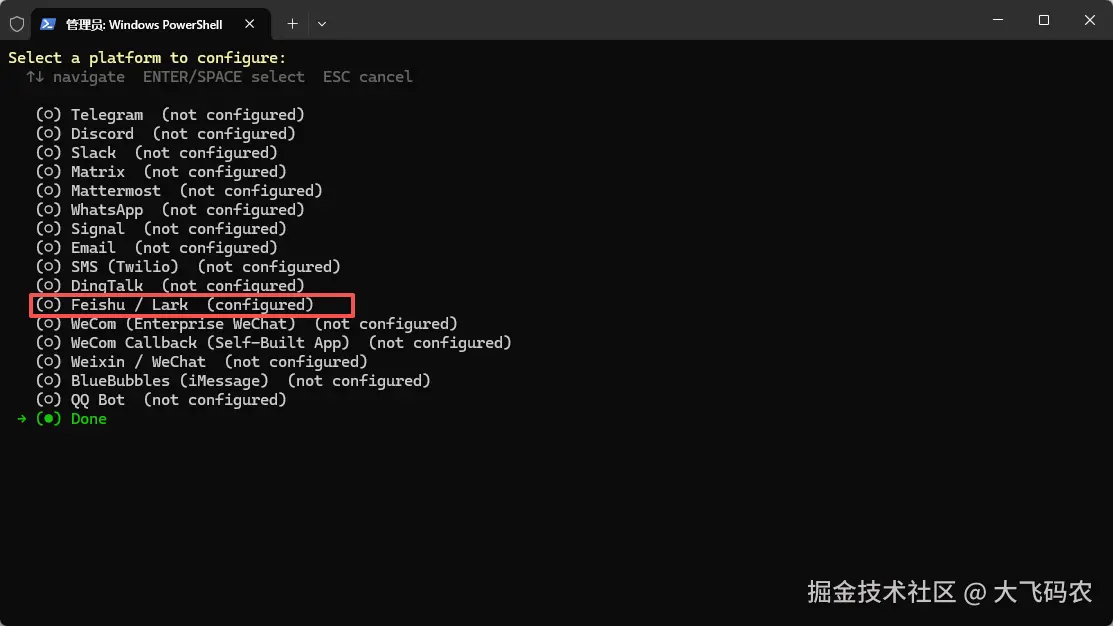This screenshot has height=626, width=1113.
Task: Click the navigate hint with arrows
Action: (x=75, y=77)
